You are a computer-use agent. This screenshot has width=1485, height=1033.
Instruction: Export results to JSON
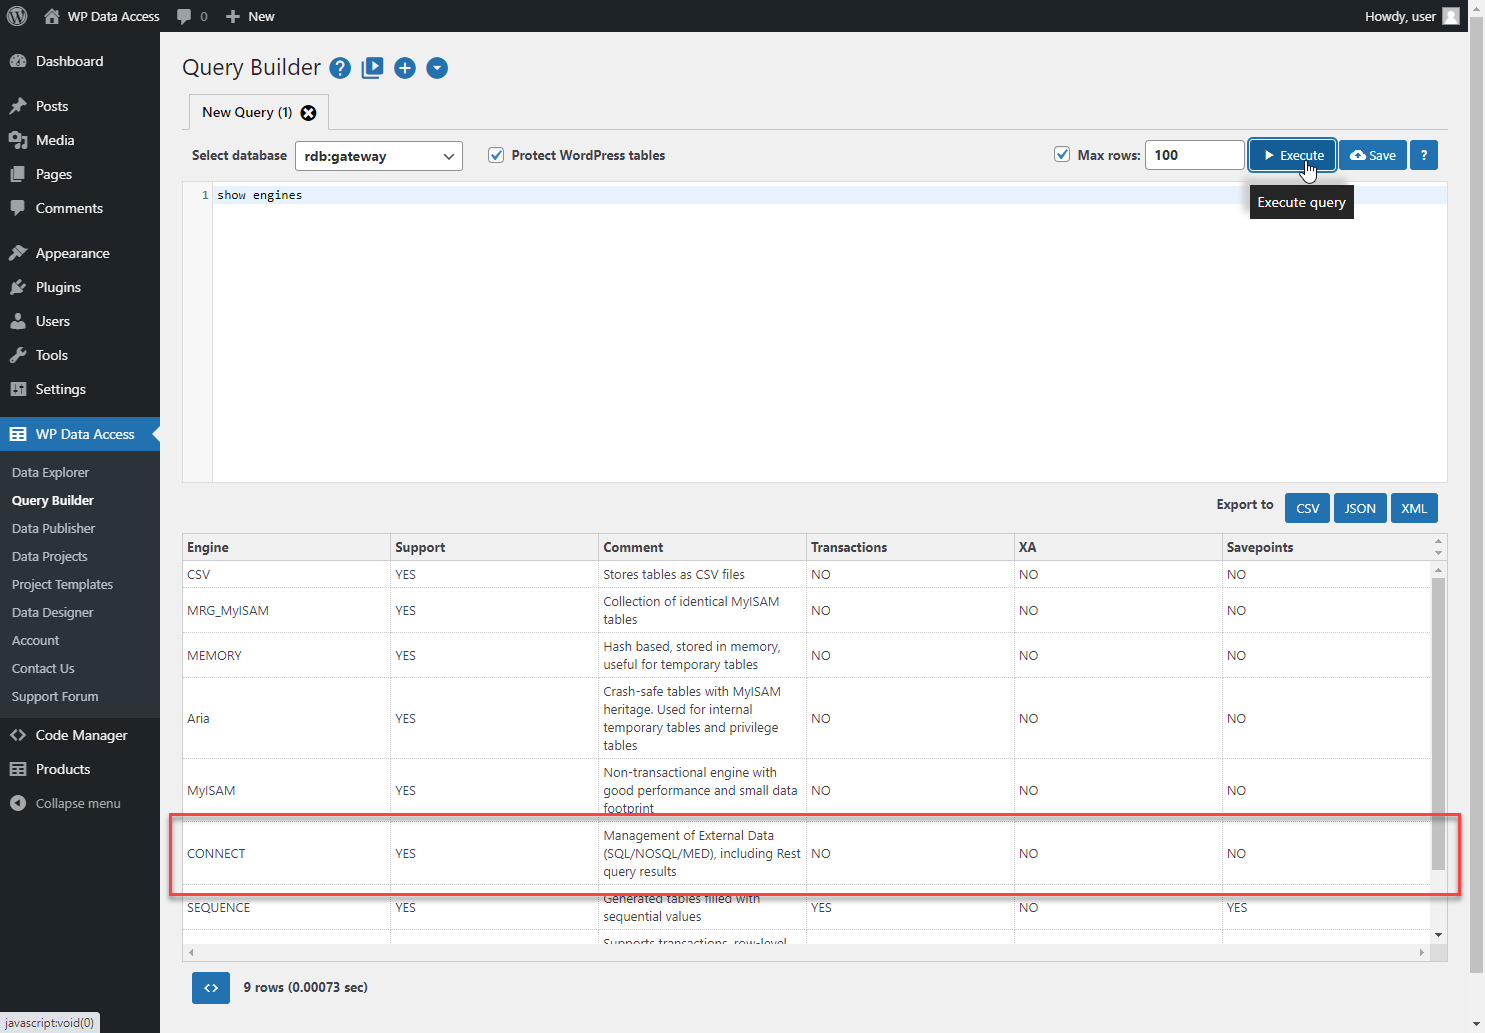tap(1360, 508)
